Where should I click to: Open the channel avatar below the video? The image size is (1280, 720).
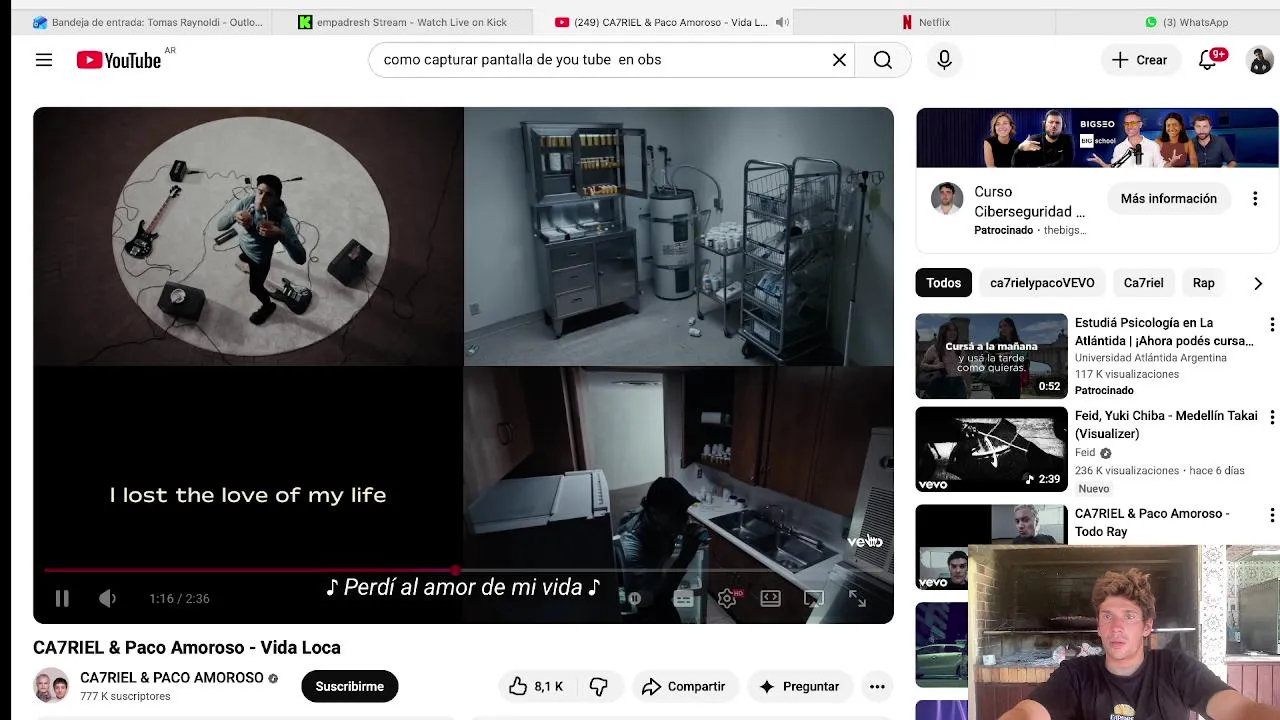pyautogui.click(x=51, y=686)
